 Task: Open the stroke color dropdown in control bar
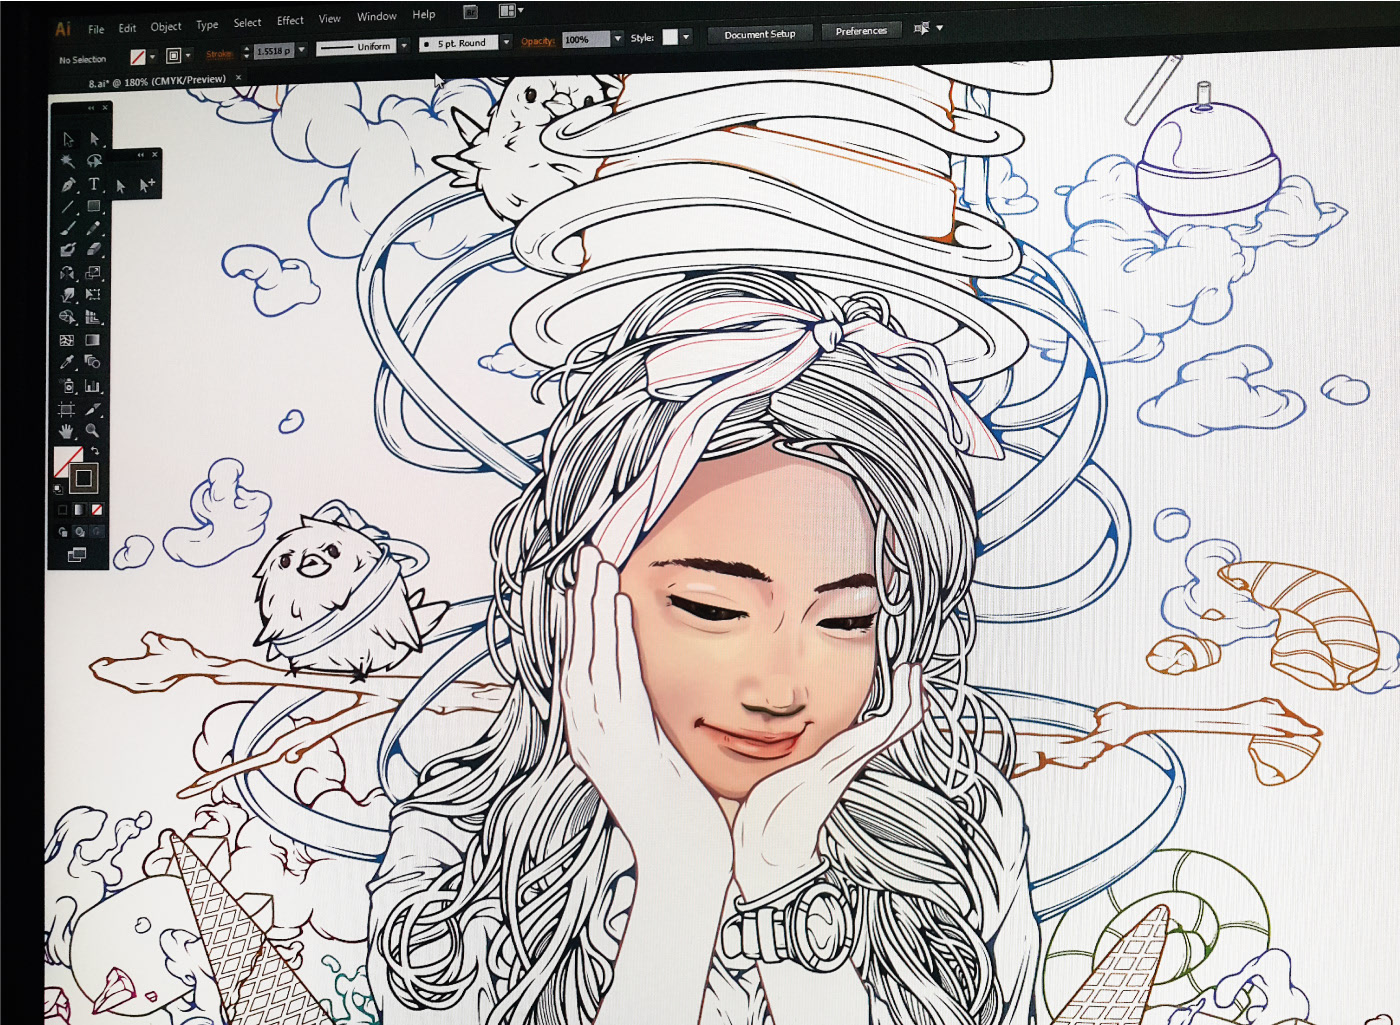187,56
